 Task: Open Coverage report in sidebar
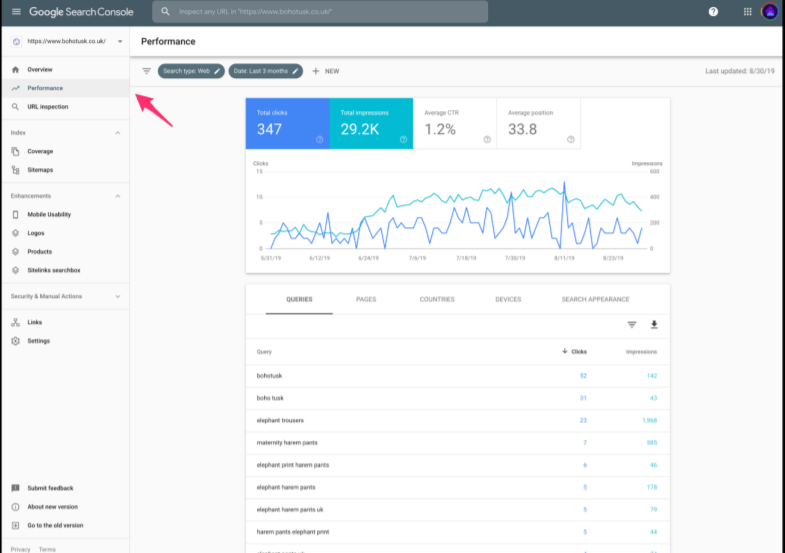pyautogui.click(x=65, y=151)
